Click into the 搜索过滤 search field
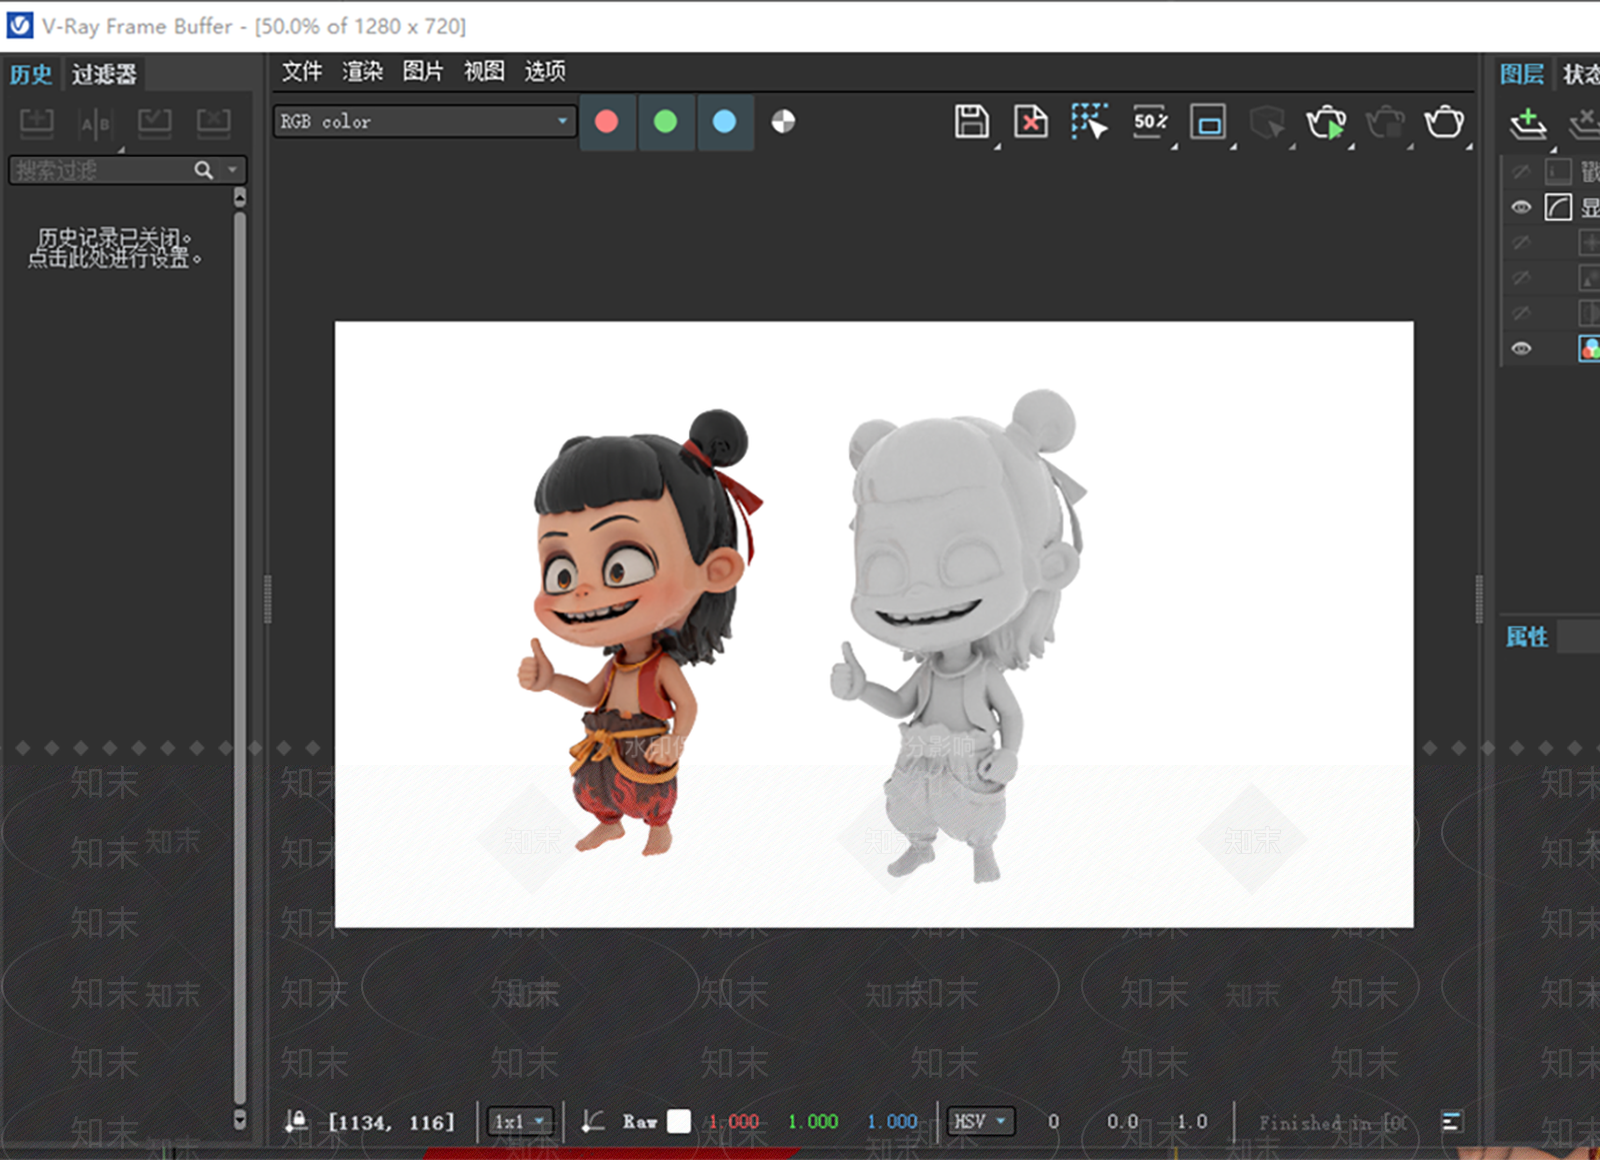The height and width of the screenshot is (1160, 1600). tap(103, 170)
